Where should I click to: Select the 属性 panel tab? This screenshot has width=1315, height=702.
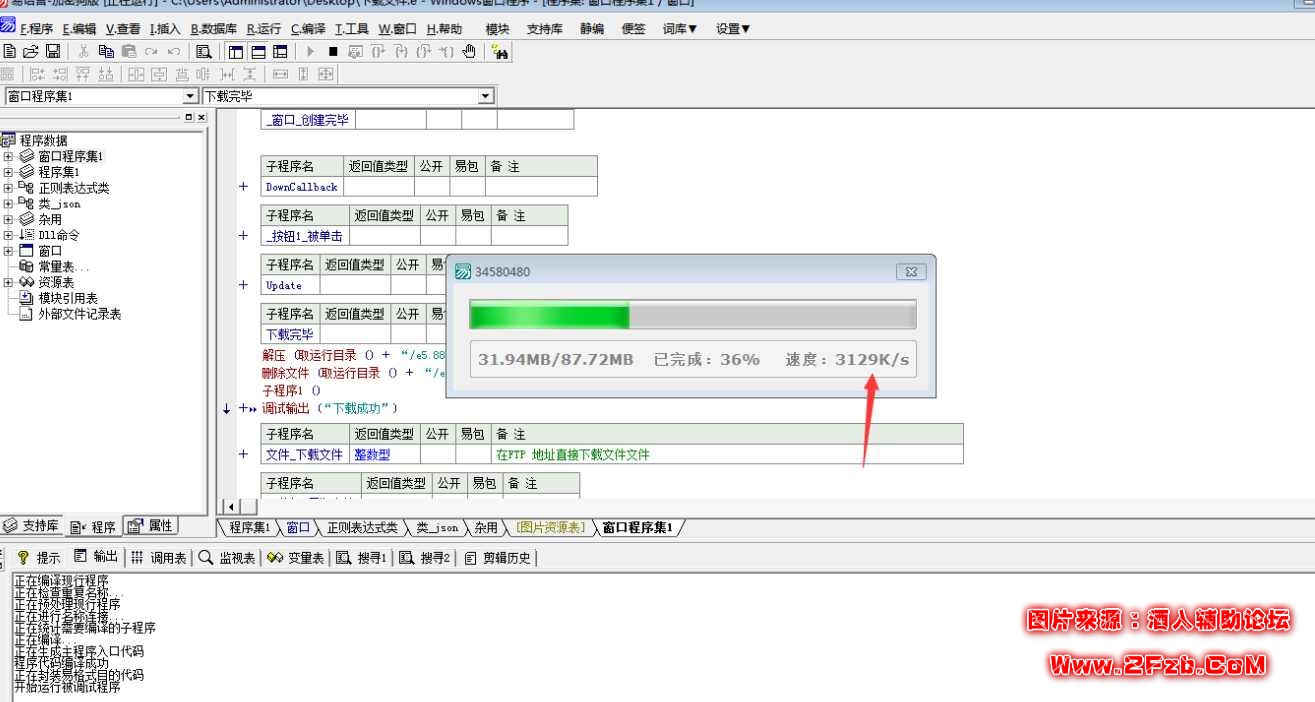[152, 526]
